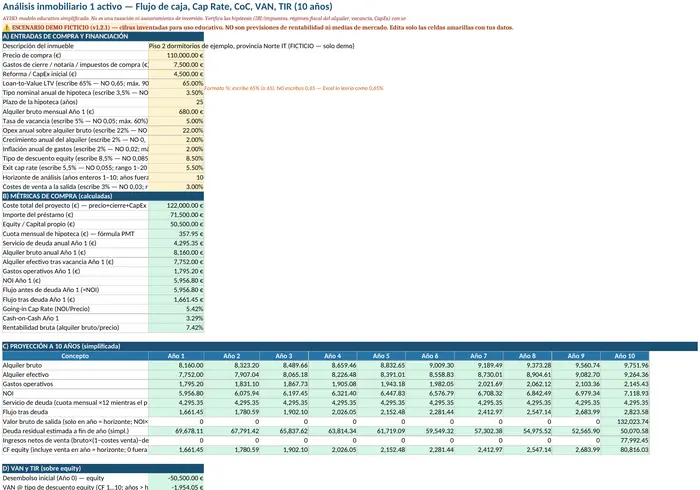Image resolution: width=700 pixels, height=490 pixels.
Task: Click Importe del préstamo value 71,500.00 €
Action: [x=176, y=215]
